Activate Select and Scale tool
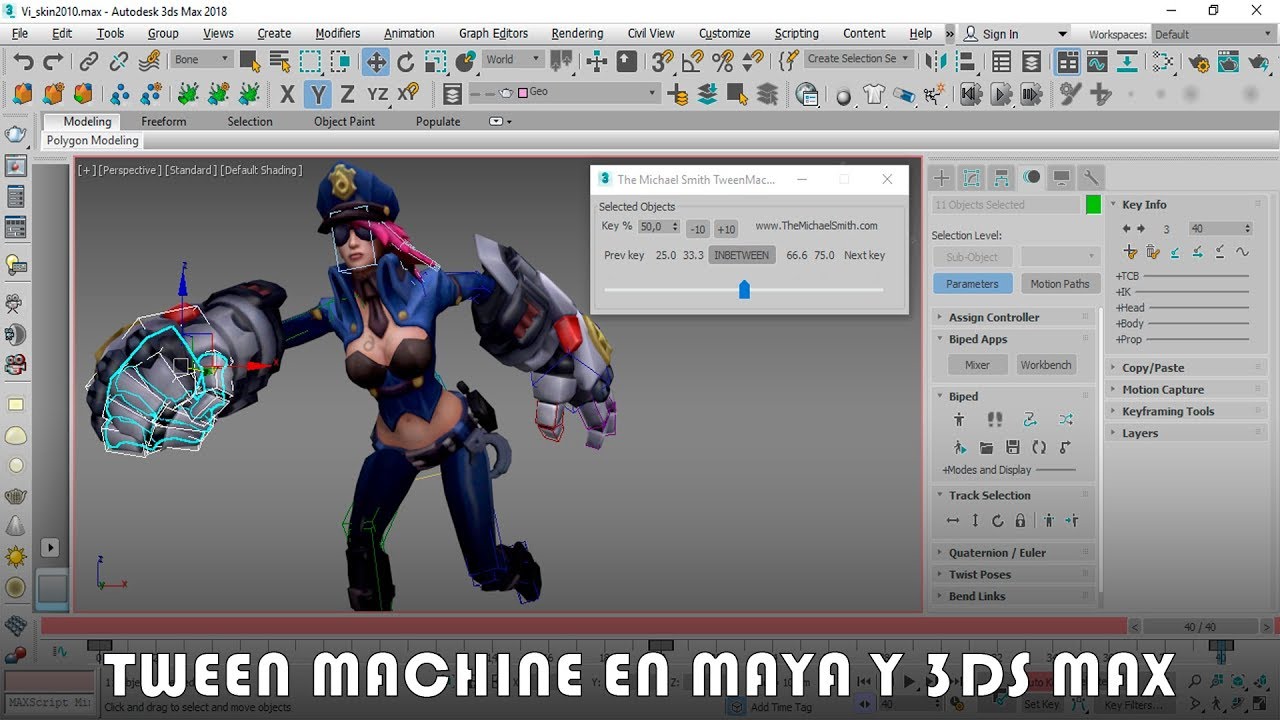Screen dimensions: 1280x720 click(436, 61)
